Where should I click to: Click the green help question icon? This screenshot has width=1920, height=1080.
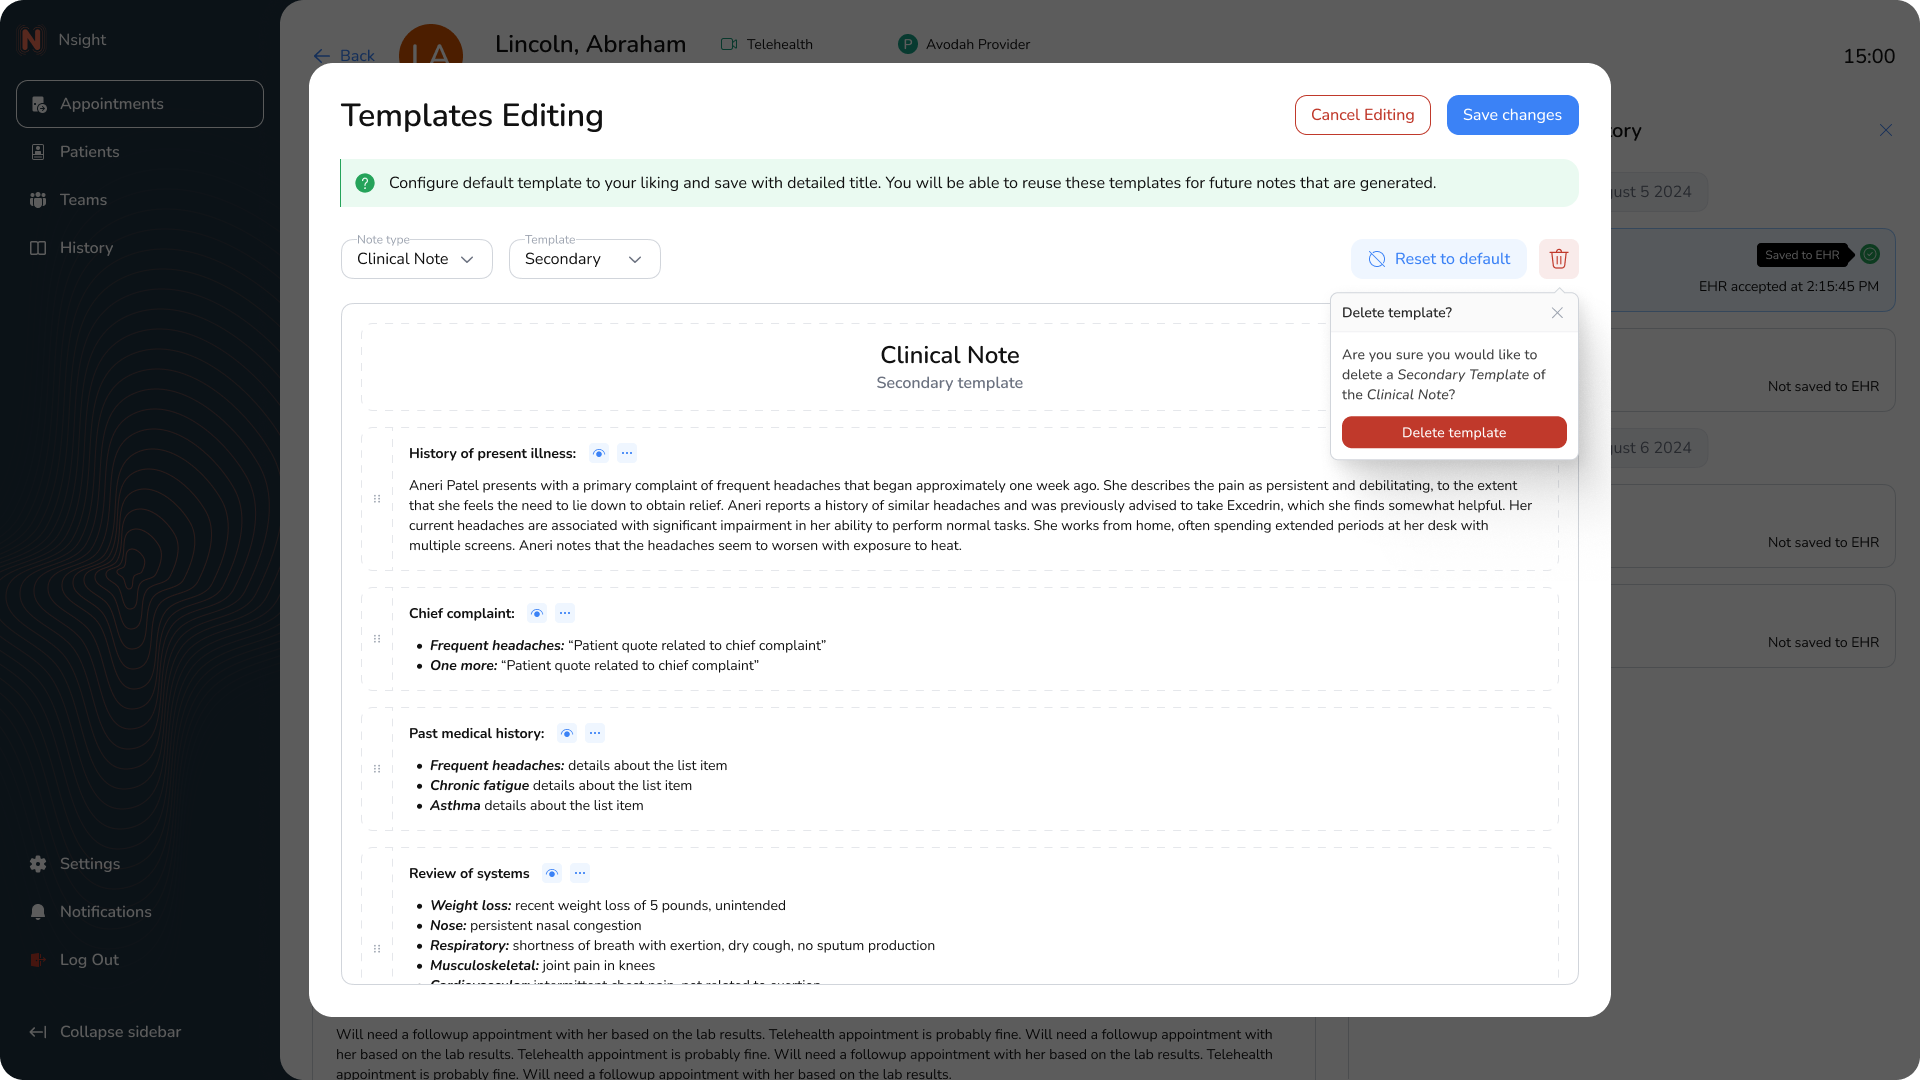365,183
